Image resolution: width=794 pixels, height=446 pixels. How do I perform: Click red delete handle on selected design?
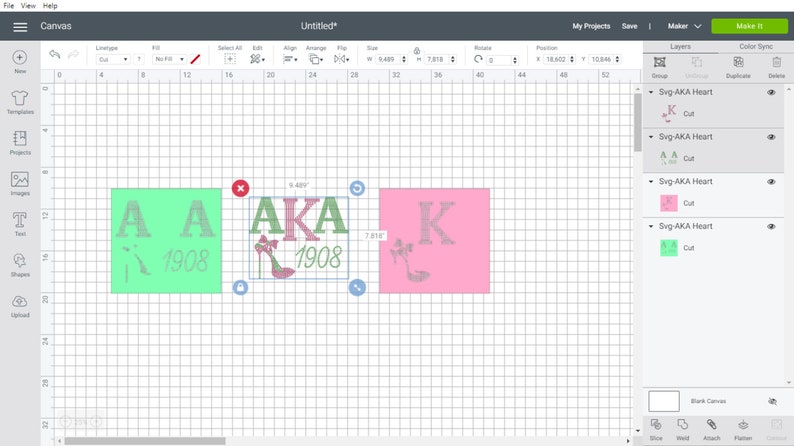(241, 188)
